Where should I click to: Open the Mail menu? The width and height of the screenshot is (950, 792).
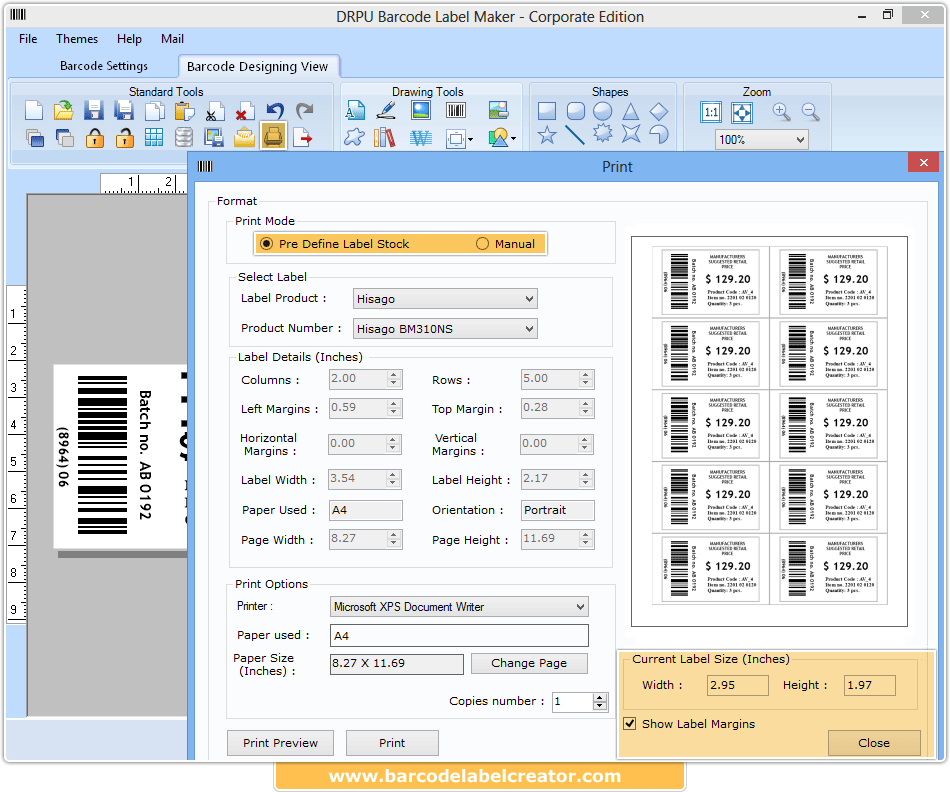[x=172, y=39]
